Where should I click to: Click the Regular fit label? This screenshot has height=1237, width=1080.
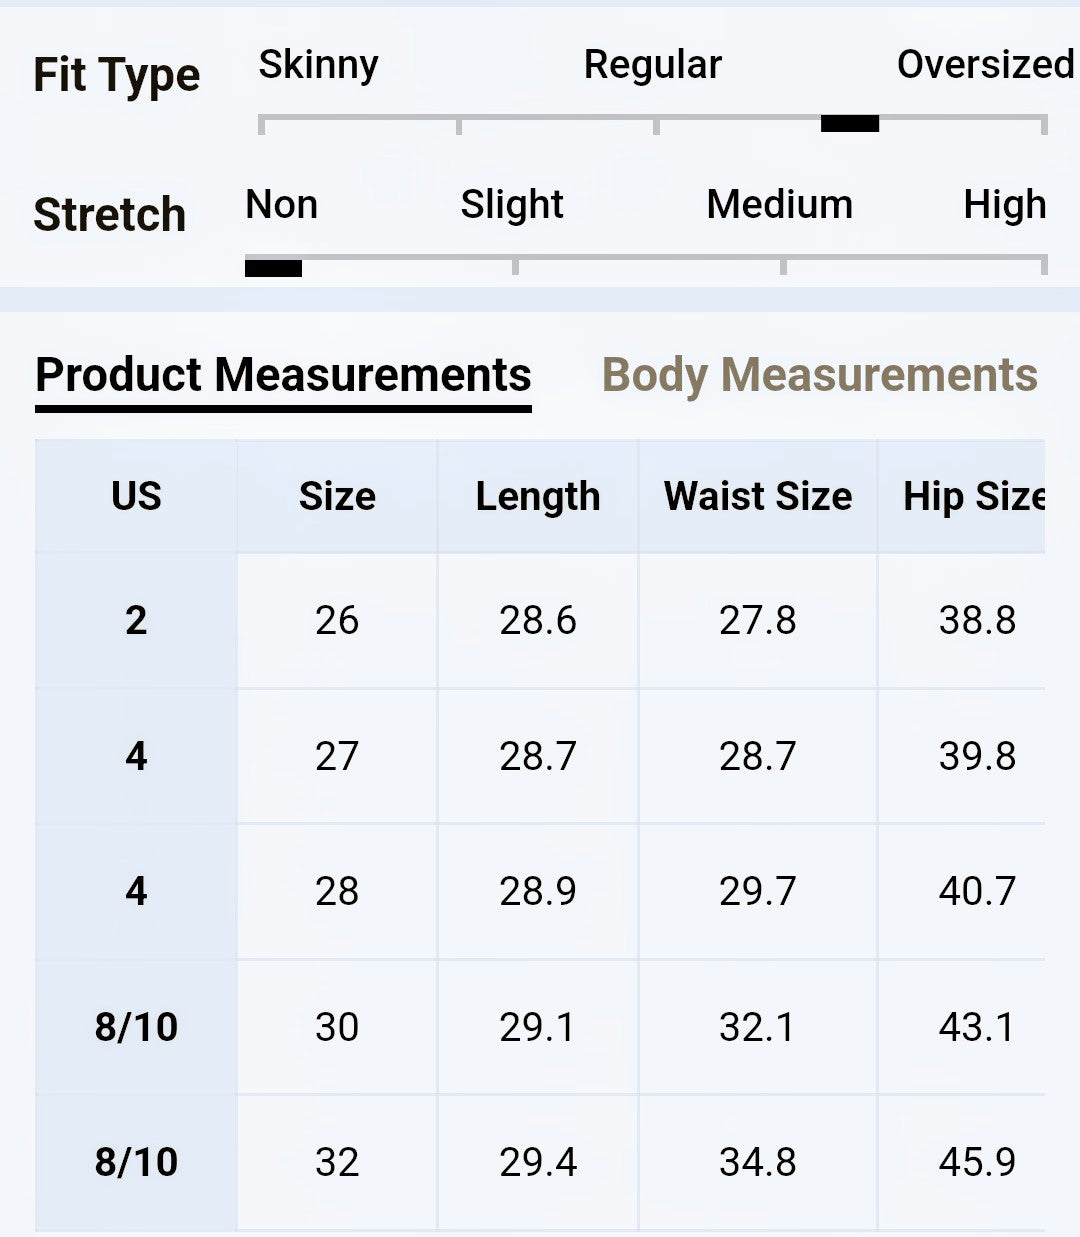click(x=652, y=65)
